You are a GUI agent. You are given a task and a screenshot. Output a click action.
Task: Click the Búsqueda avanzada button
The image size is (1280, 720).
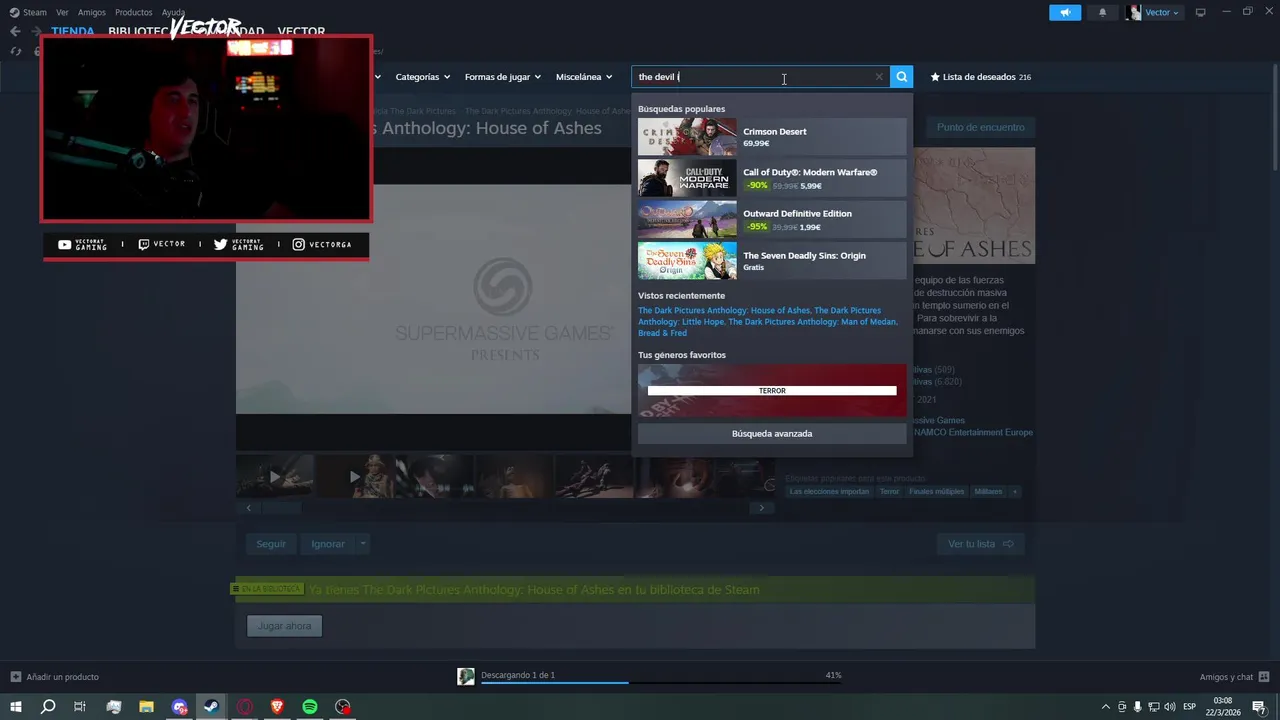pyautogui.click(x=772, y=434)
